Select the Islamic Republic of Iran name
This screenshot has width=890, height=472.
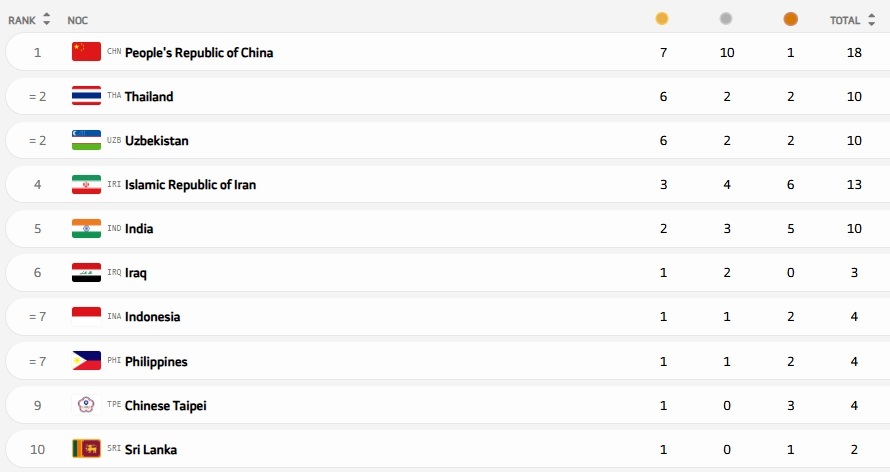[x=190, y=184]
